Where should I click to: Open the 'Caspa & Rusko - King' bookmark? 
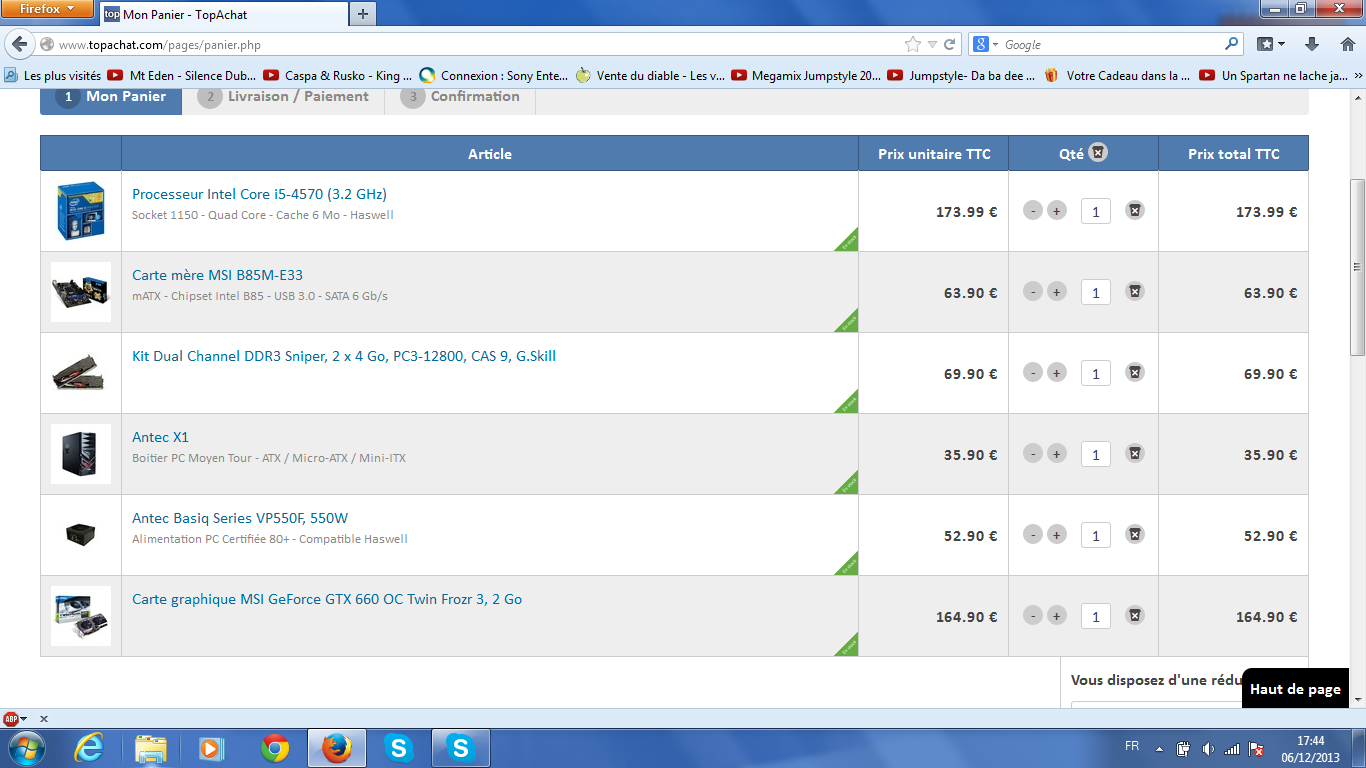337,75
